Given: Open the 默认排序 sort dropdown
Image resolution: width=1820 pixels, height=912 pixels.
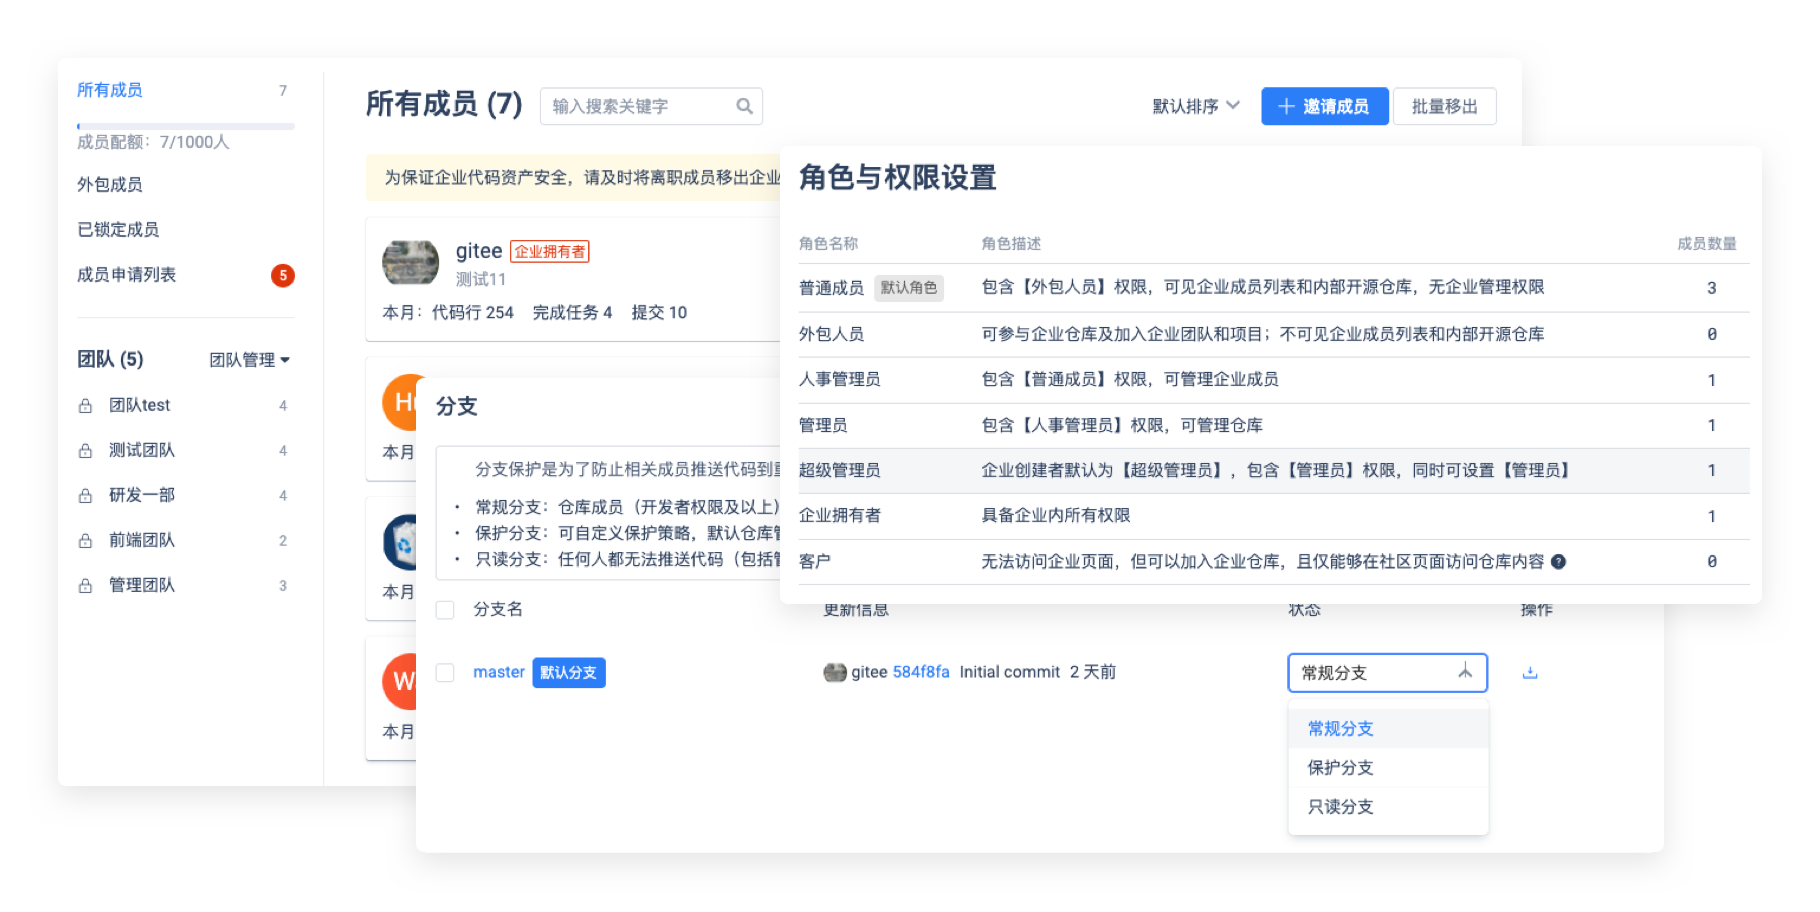Looking at the screenshot, I should 1195,106.
